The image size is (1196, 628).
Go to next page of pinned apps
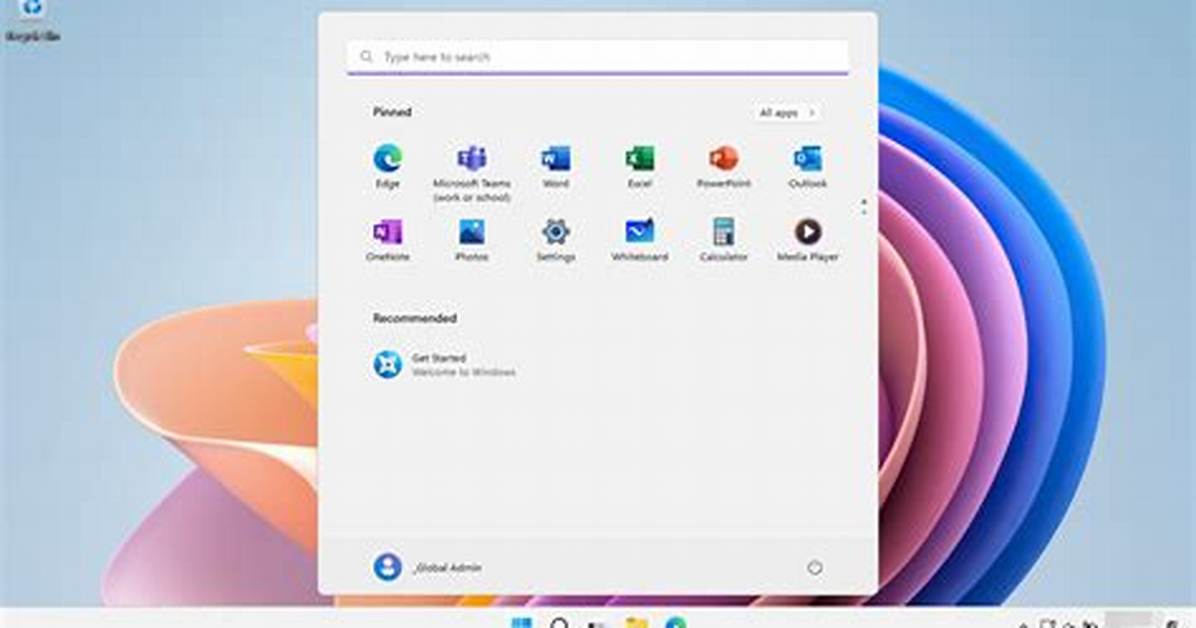tap(864, 212)
